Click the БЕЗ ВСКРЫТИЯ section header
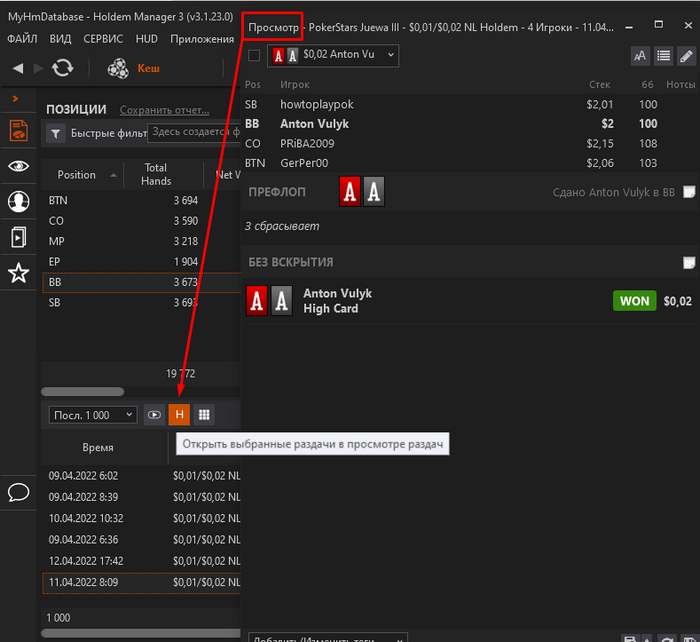Viewport: 700px width, 642px height. pos(291,263)
